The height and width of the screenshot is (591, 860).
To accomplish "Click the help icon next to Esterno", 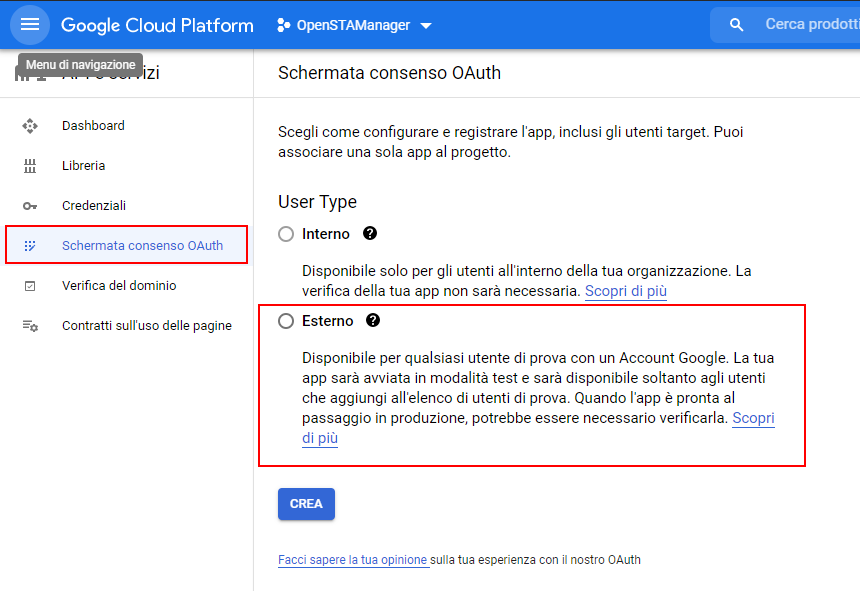I will [373, 321].
